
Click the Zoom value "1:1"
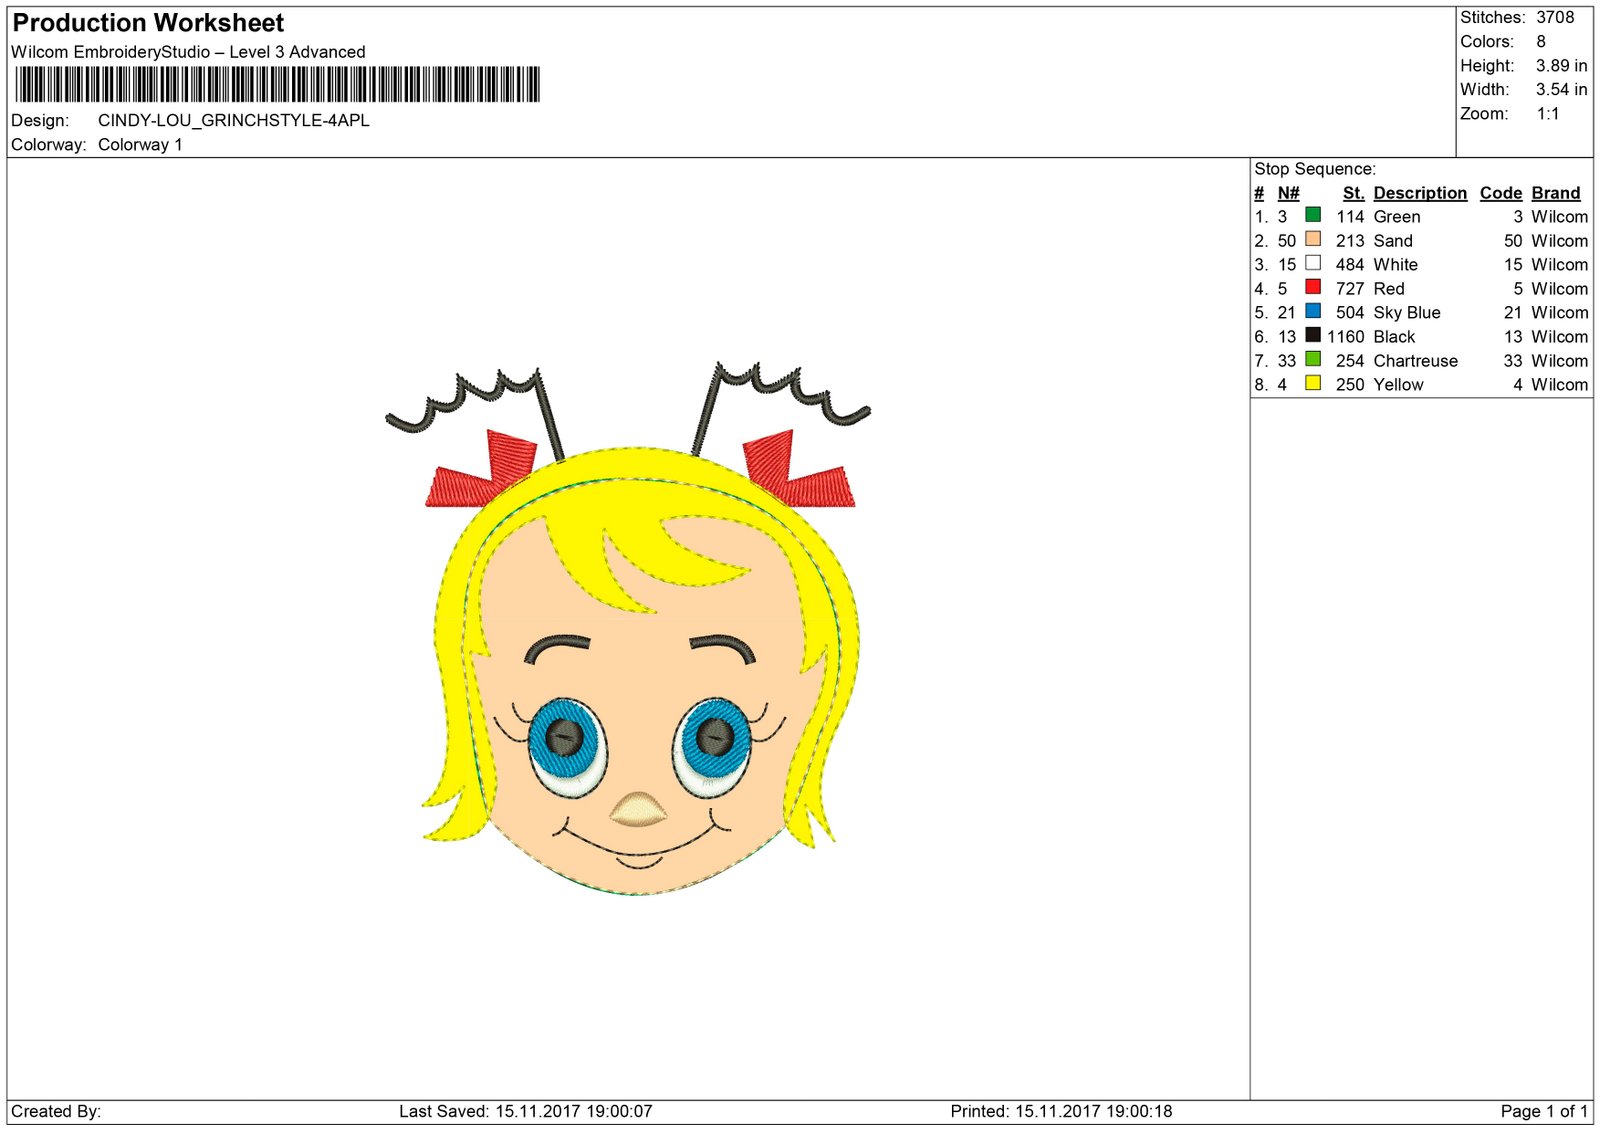[x=1548, y=114]
